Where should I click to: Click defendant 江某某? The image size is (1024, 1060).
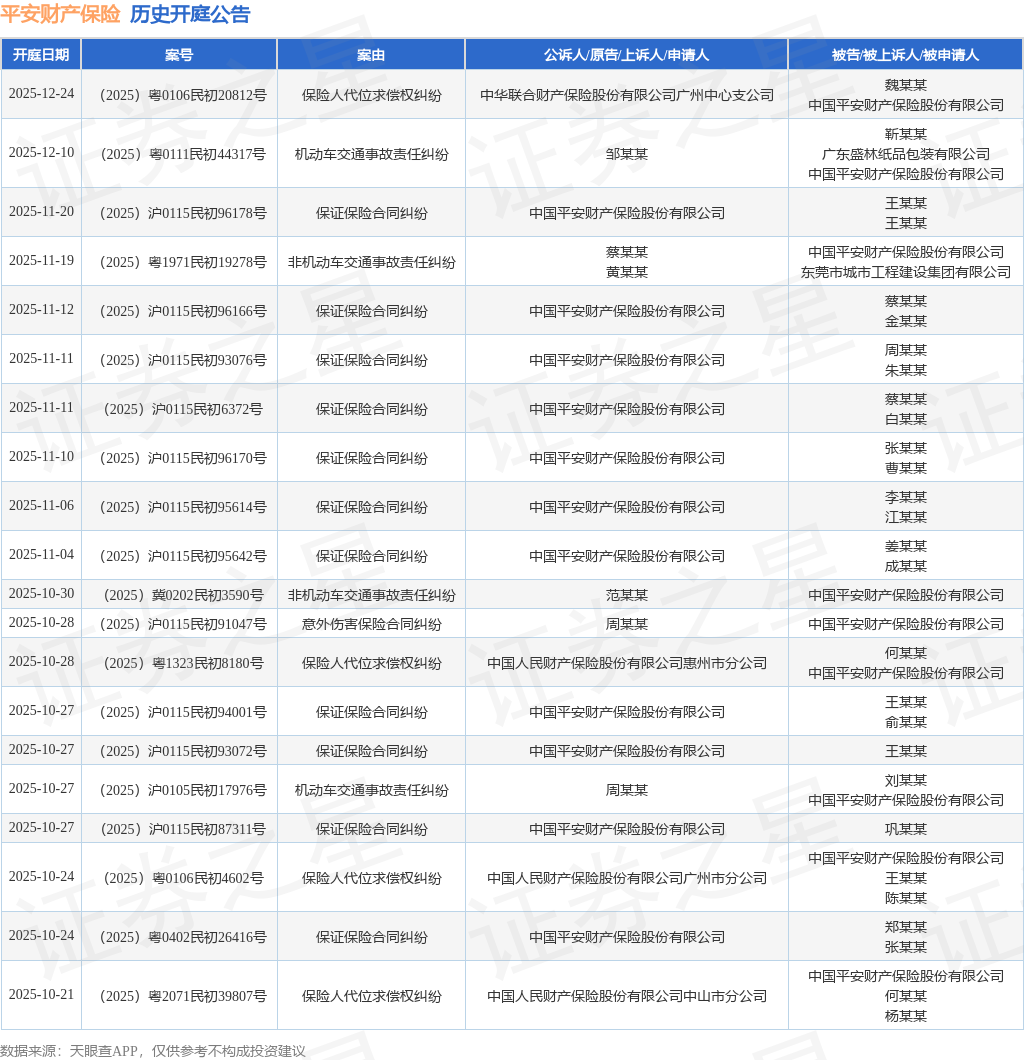tap(906, 517)
